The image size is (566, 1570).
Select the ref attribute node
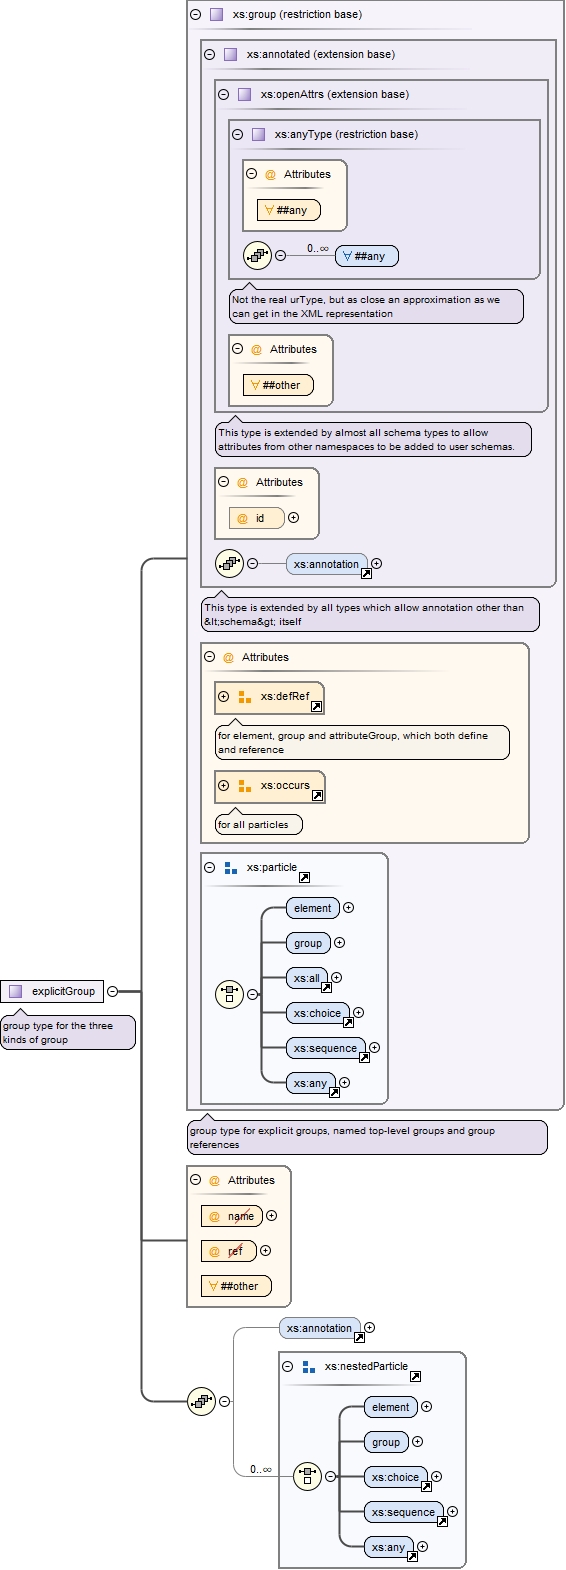(229, 1251)
